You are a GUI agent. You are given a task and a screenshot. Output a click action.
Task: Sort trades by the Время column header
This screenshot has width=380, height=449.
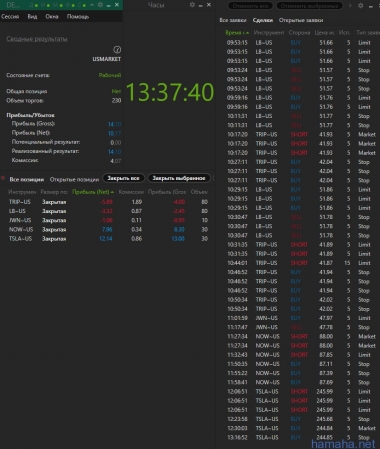point(237,32)
